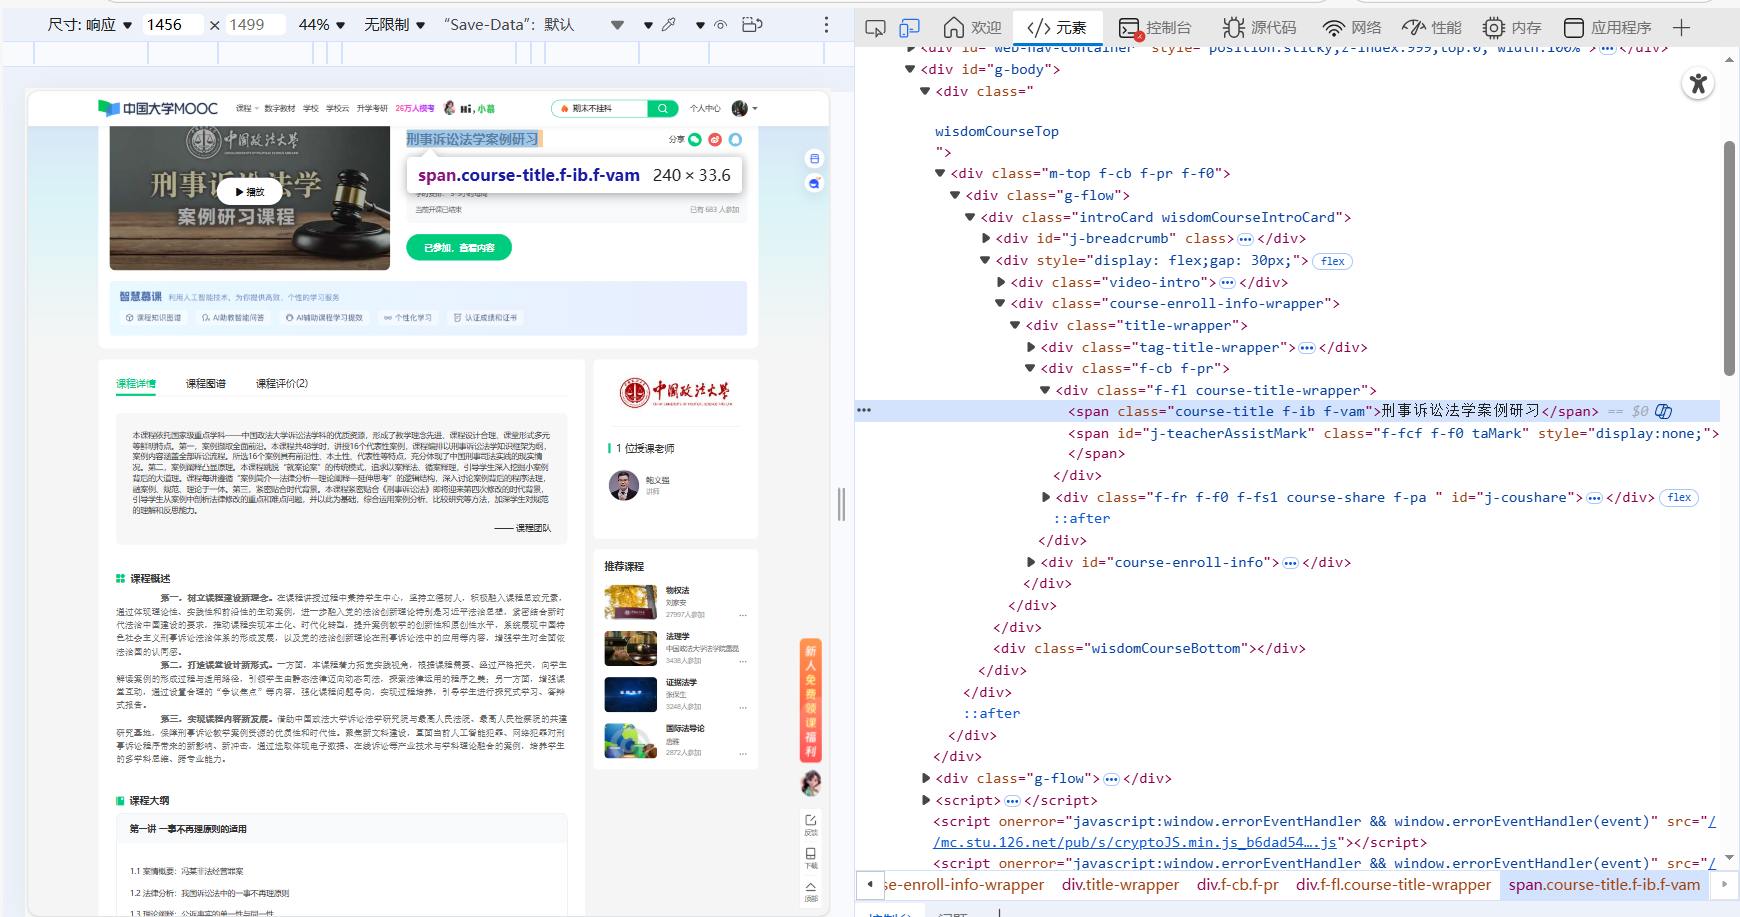Share the course via the red Weibo icon
1740x917 pixels.
[x=715, y=140]
